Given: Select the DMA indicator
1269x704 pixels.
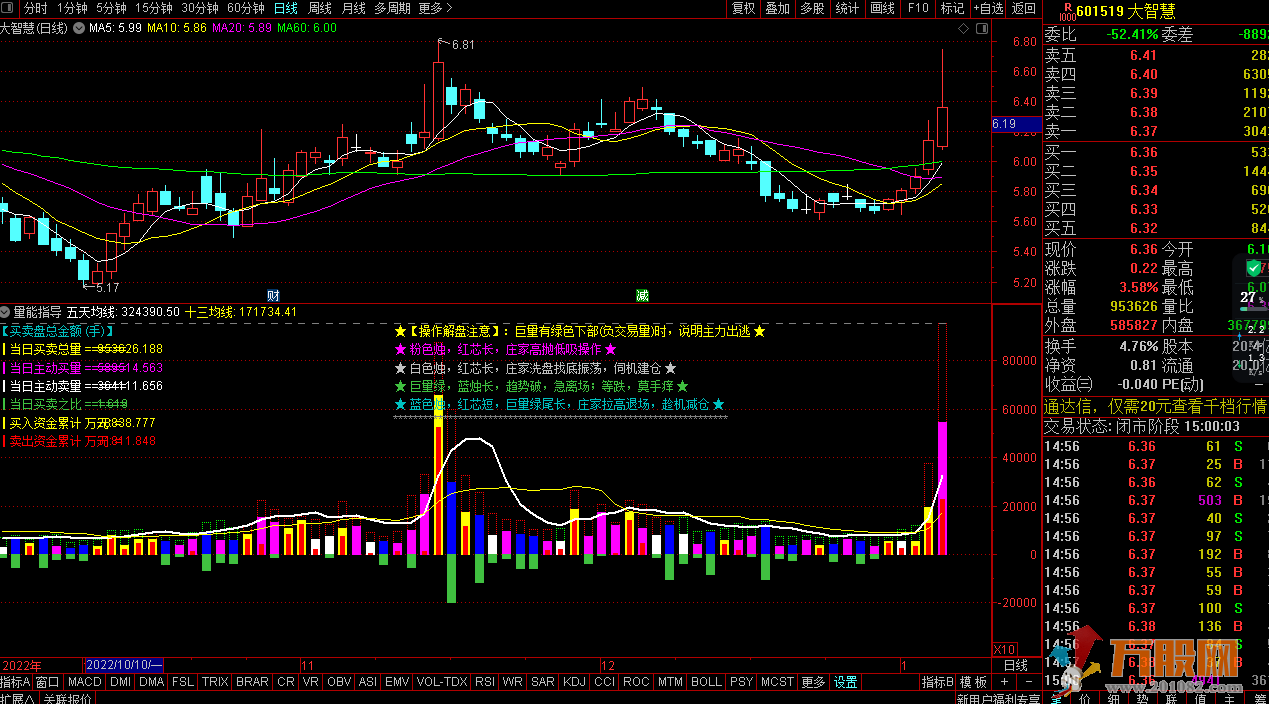Looking at the screenshot, I should click(x=151, y=682).
